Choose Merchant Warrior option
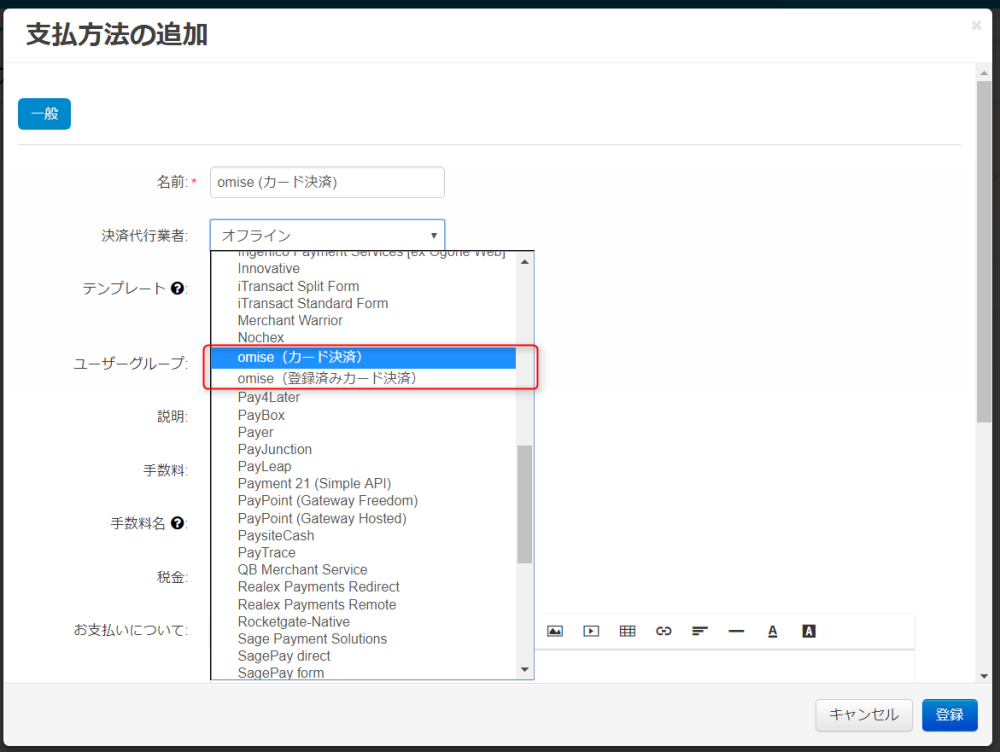The image size is (1000, 752). (x=364, y=320)
